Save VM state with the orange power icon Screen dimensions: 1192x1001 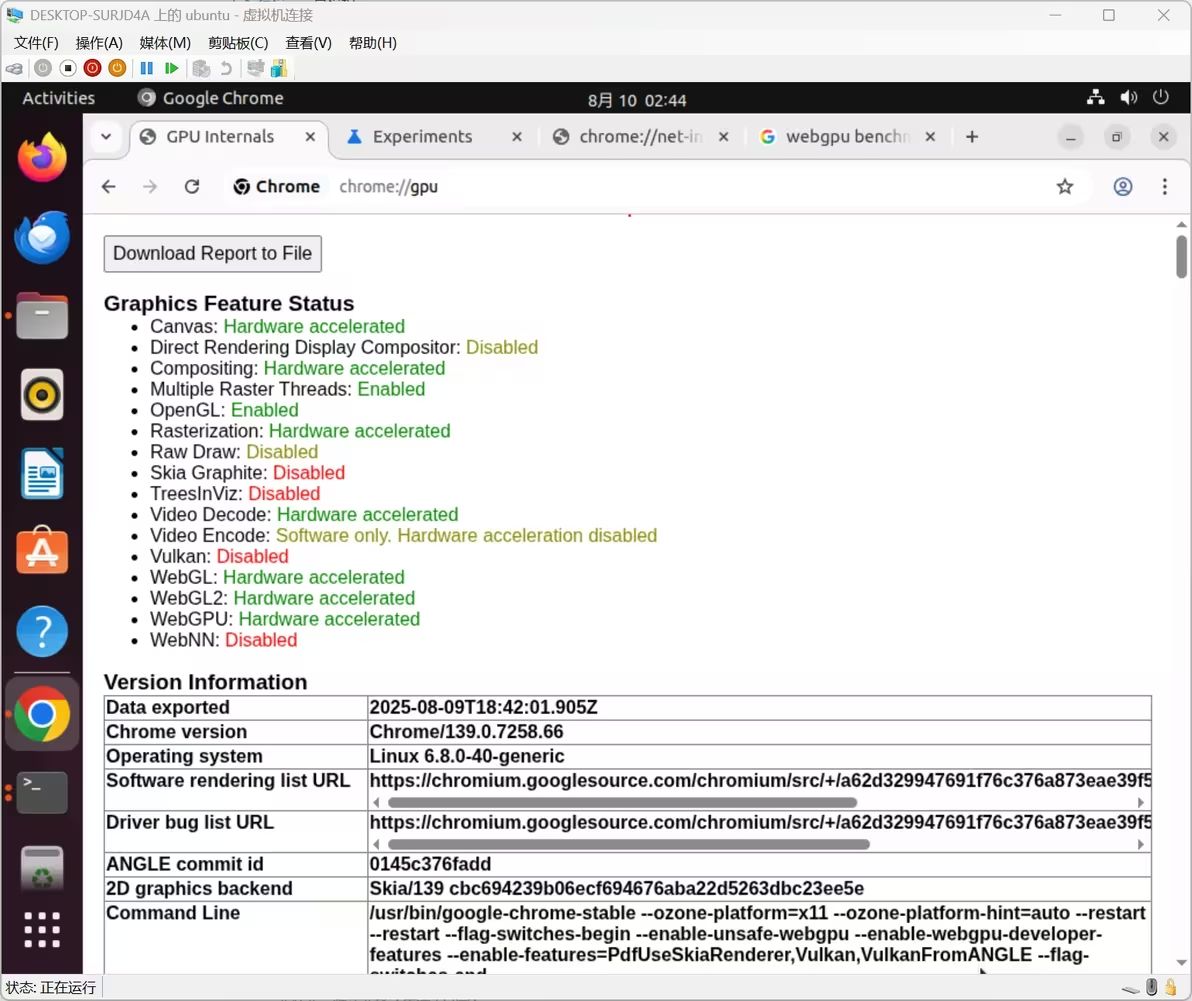tap(117, 68)
